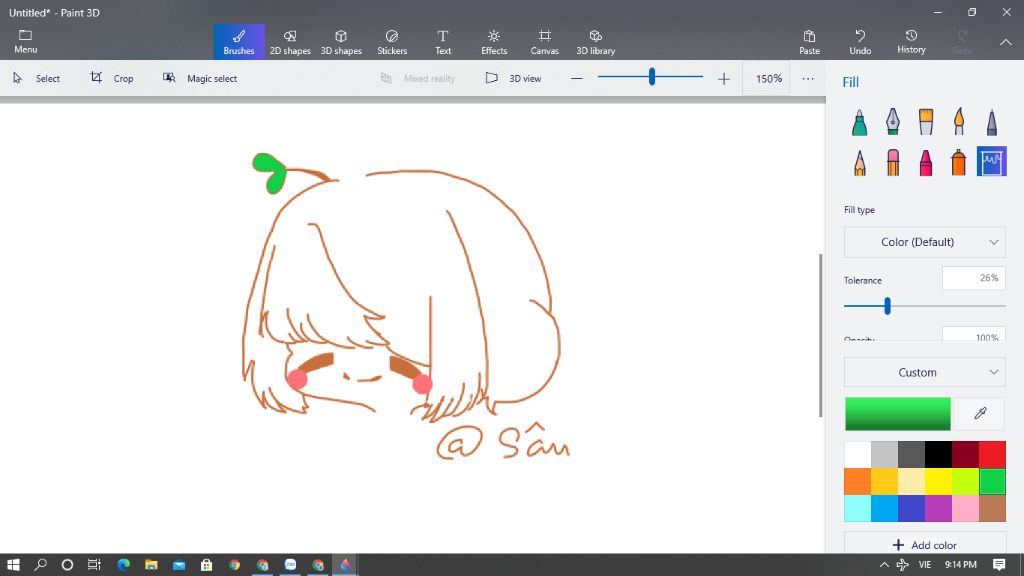Open the Effects tab

494,42
